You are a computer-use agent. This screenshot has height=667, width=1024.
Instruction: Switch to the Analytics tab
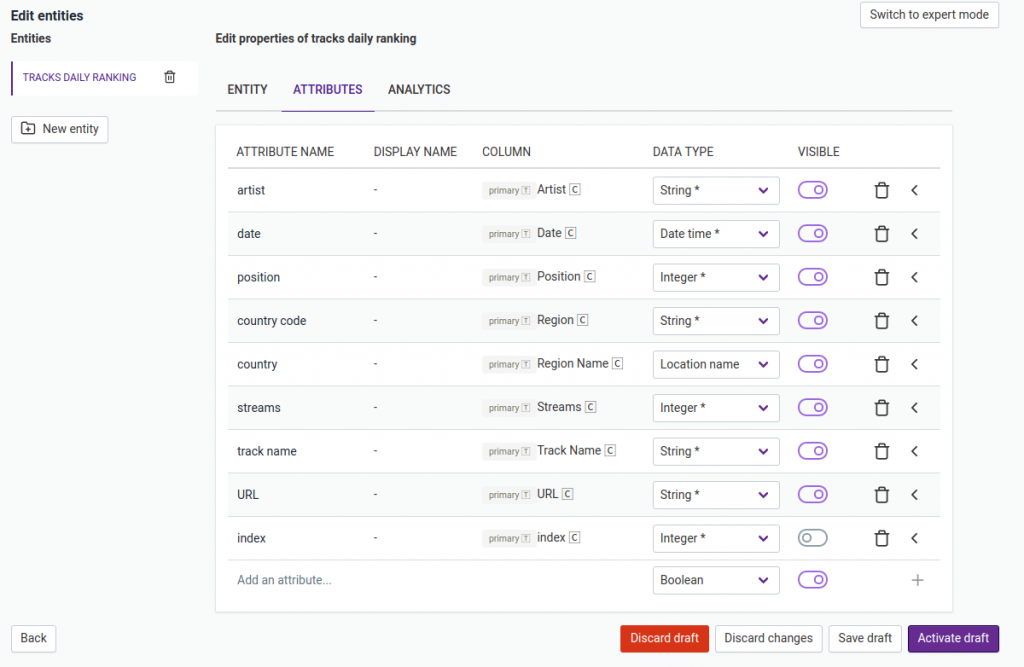pyautogui.click(x=419, y=89)
